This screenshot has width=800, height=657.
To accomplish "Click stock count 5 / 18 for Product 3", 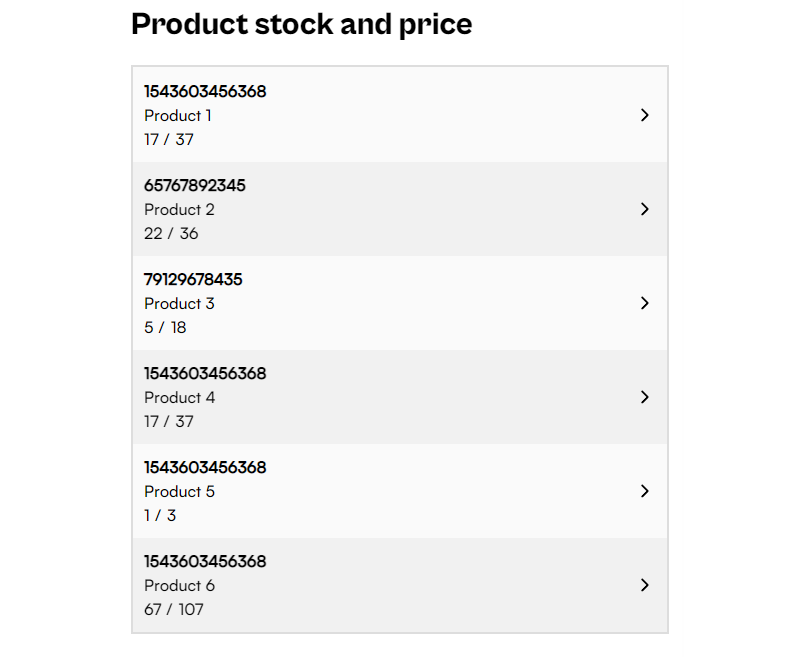I will click(x=165, y=327).
